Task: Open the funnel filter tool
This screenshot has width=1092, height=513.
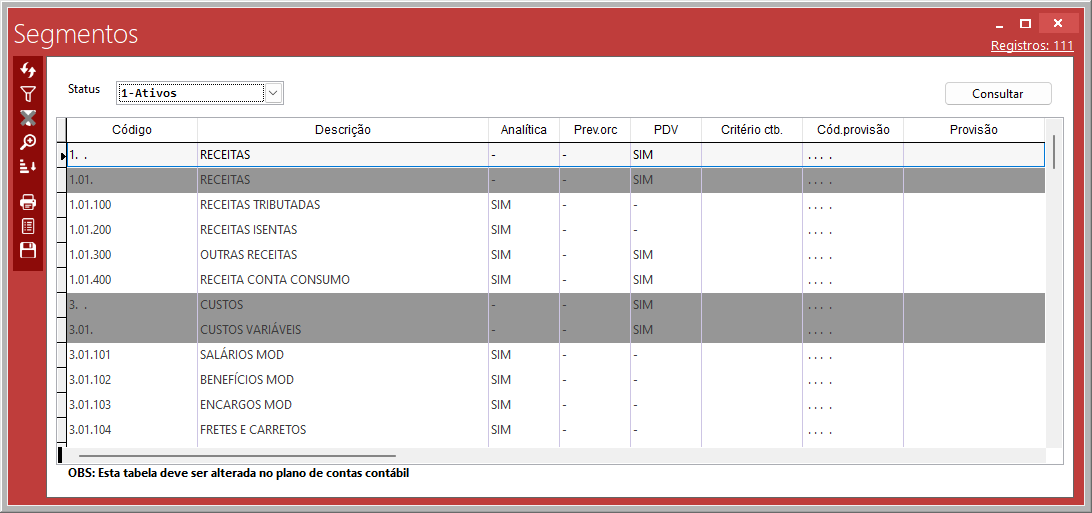Action: [x=28, y=94]
